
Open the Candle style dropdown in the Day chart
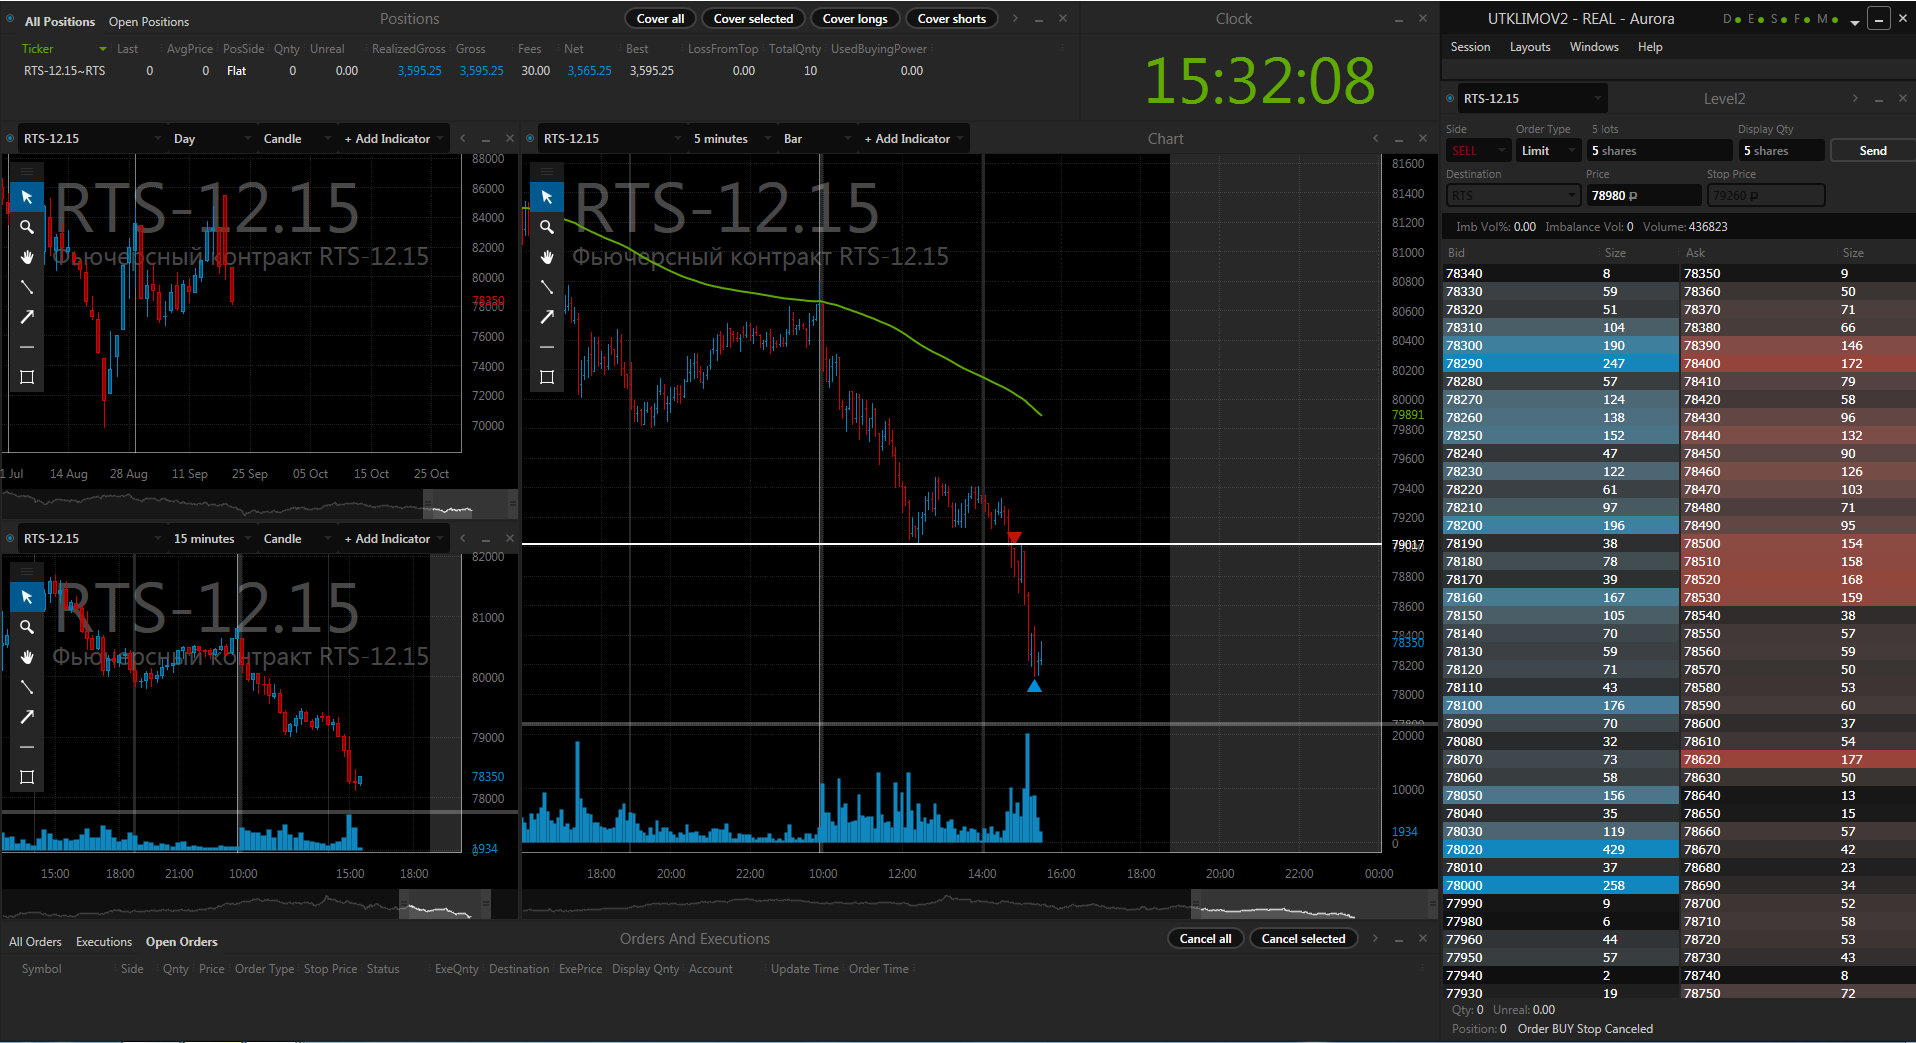click(296, 138)
